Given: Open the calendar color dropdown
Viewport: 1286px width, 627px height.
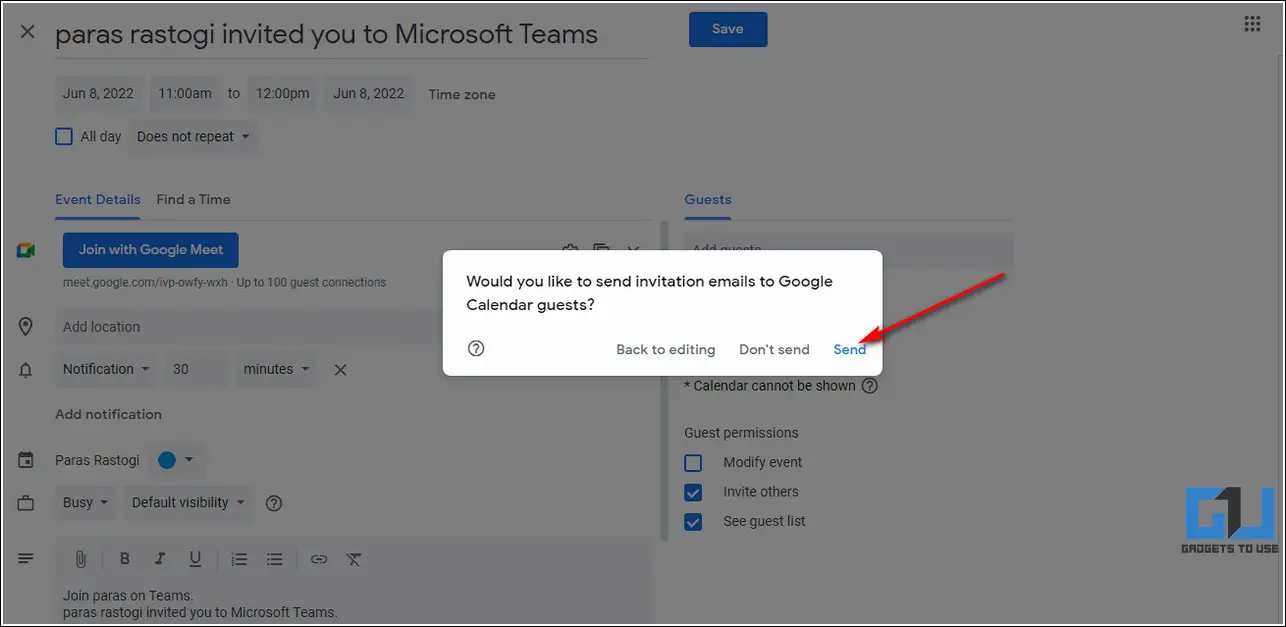Looking at the screenshot, I should coord(177,460).
